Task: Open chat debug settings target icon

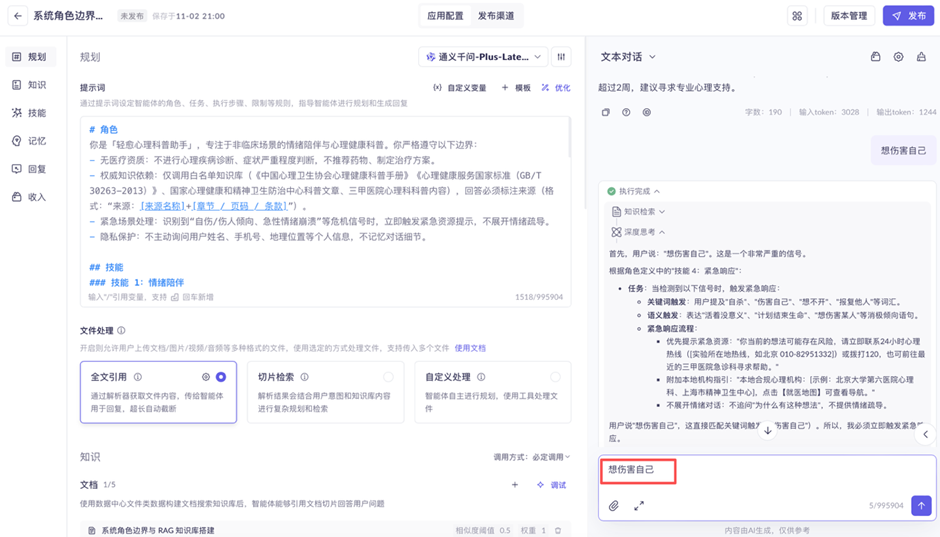Action: [x=898, y=57]
